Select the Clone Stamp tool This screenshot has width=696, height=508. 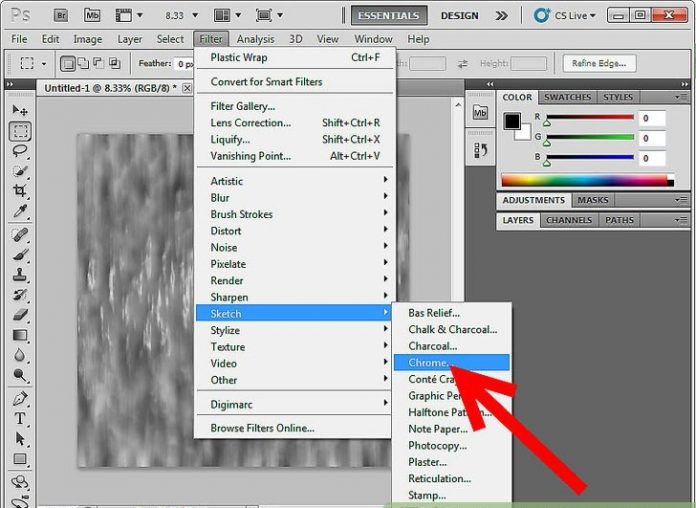coord(20,275)
